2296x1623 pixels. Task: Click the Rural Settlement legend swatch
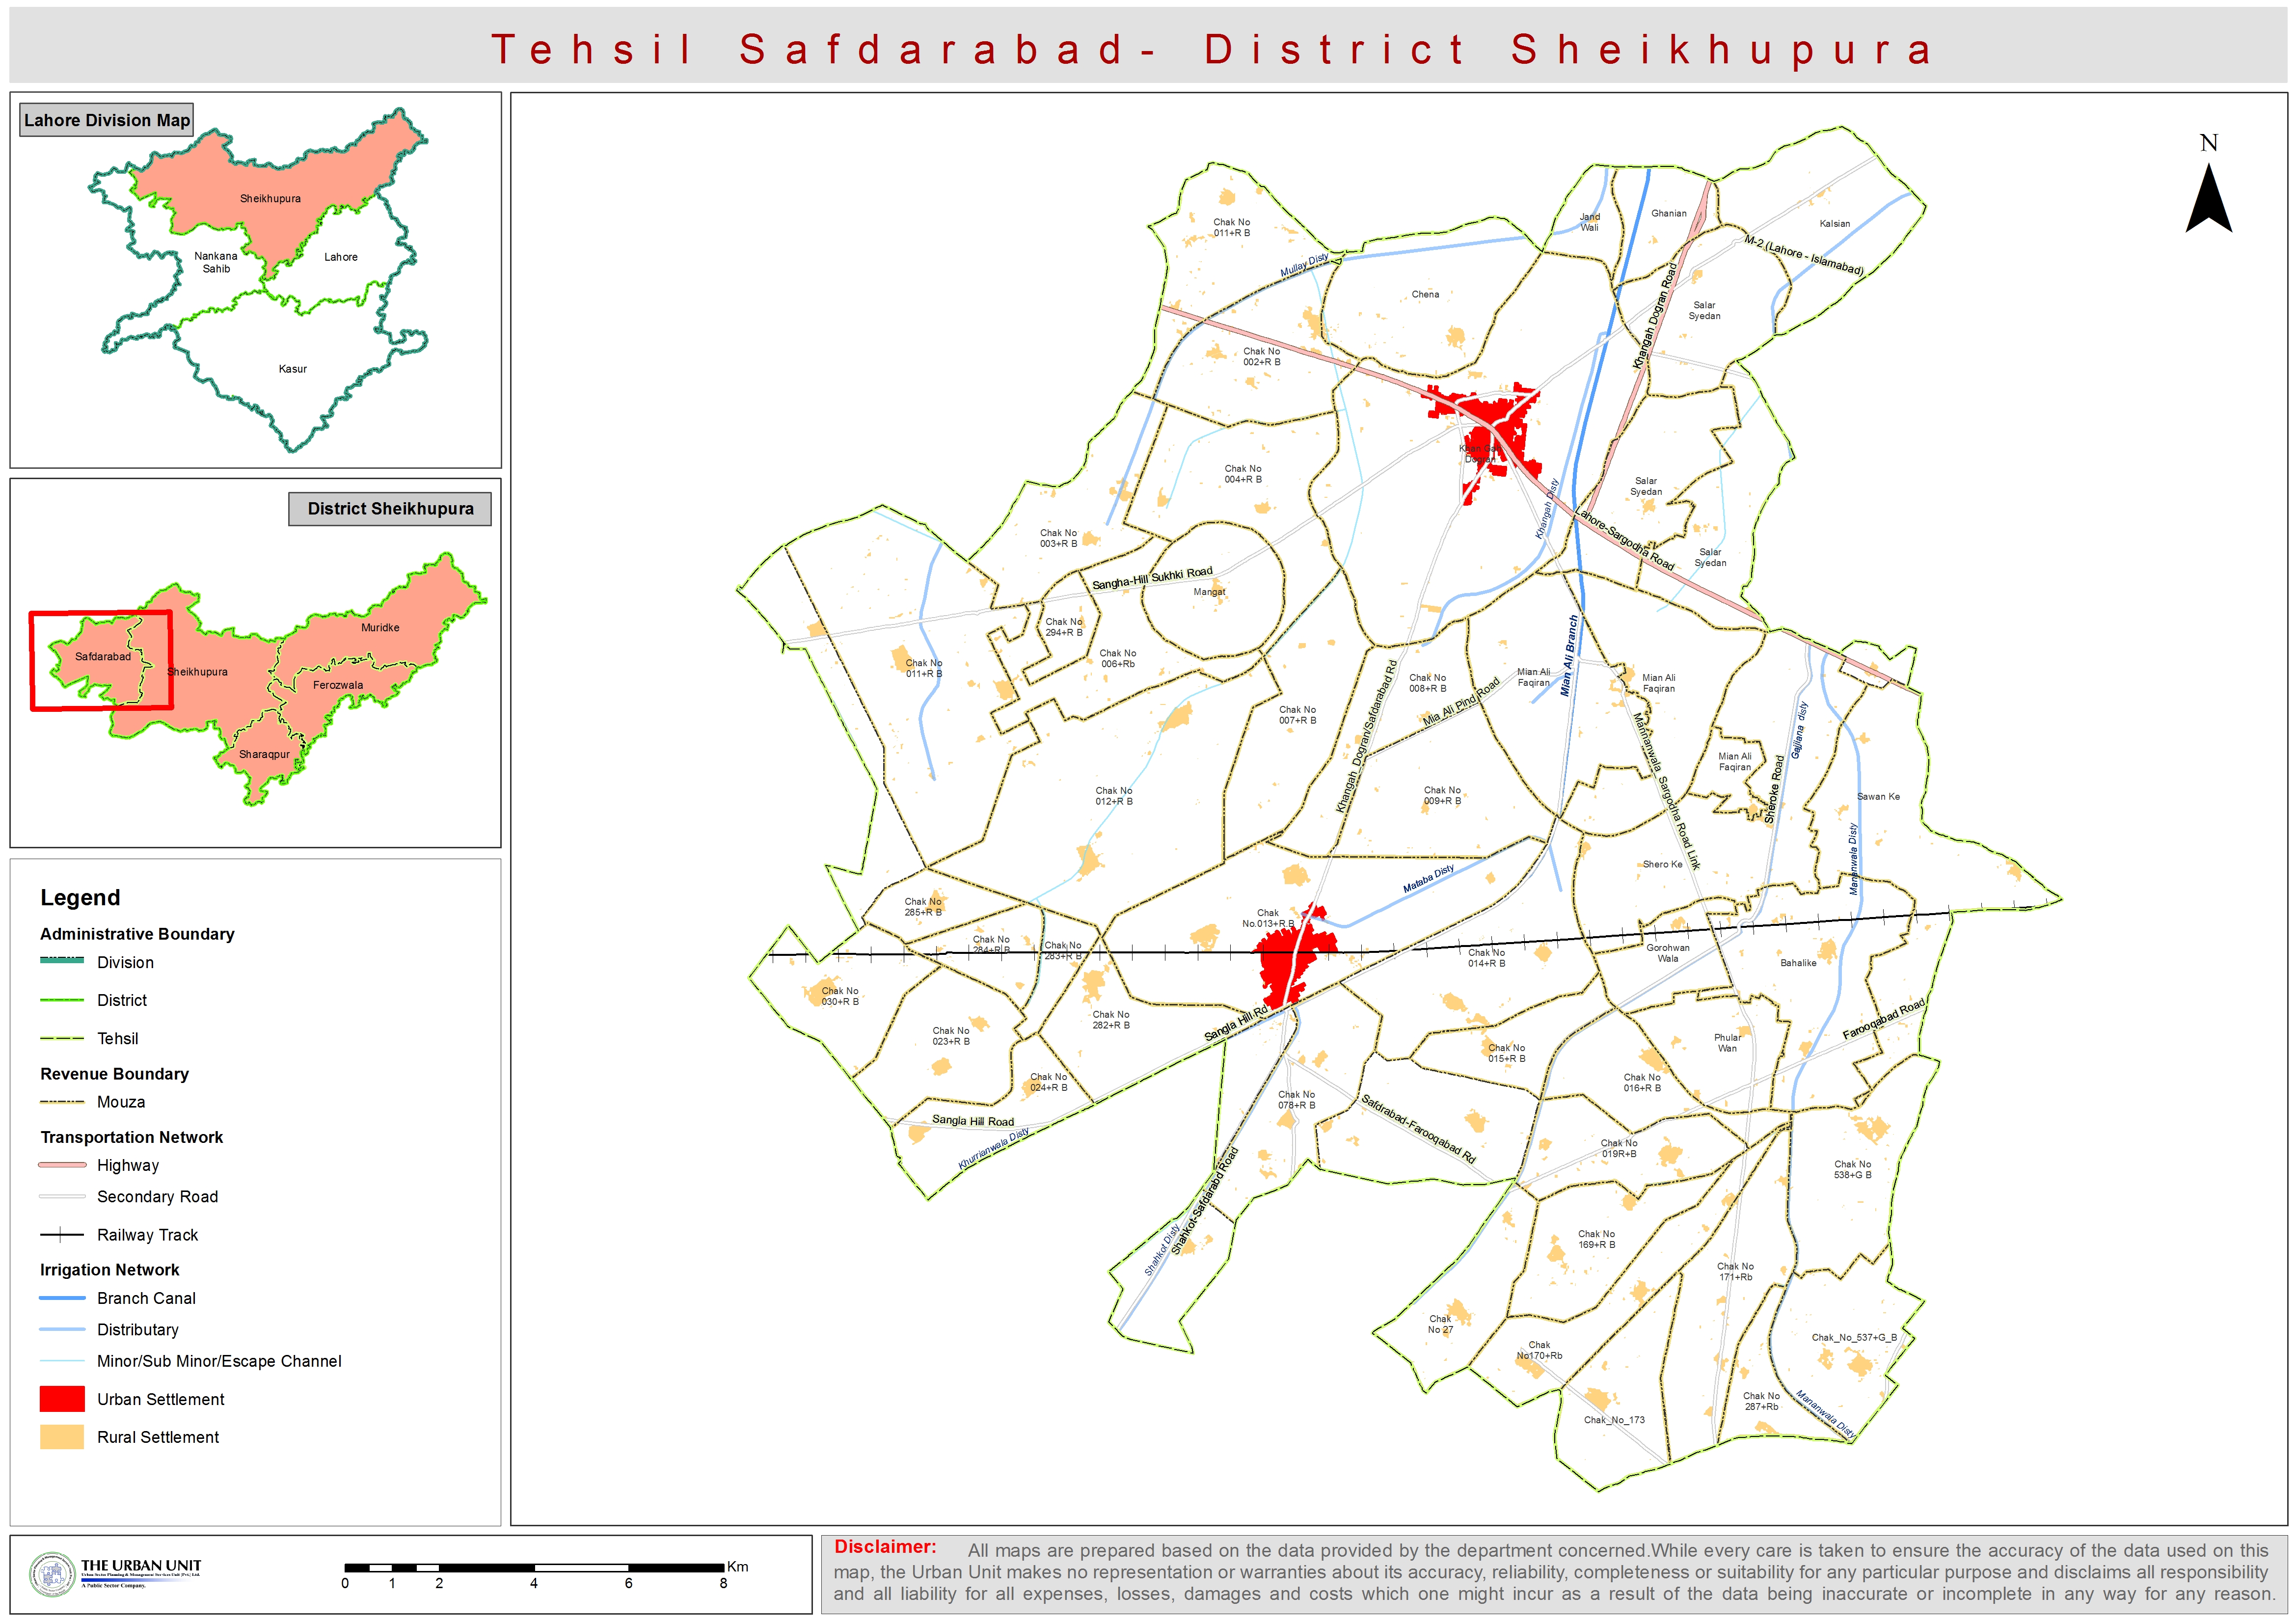tap(62, 1436)
